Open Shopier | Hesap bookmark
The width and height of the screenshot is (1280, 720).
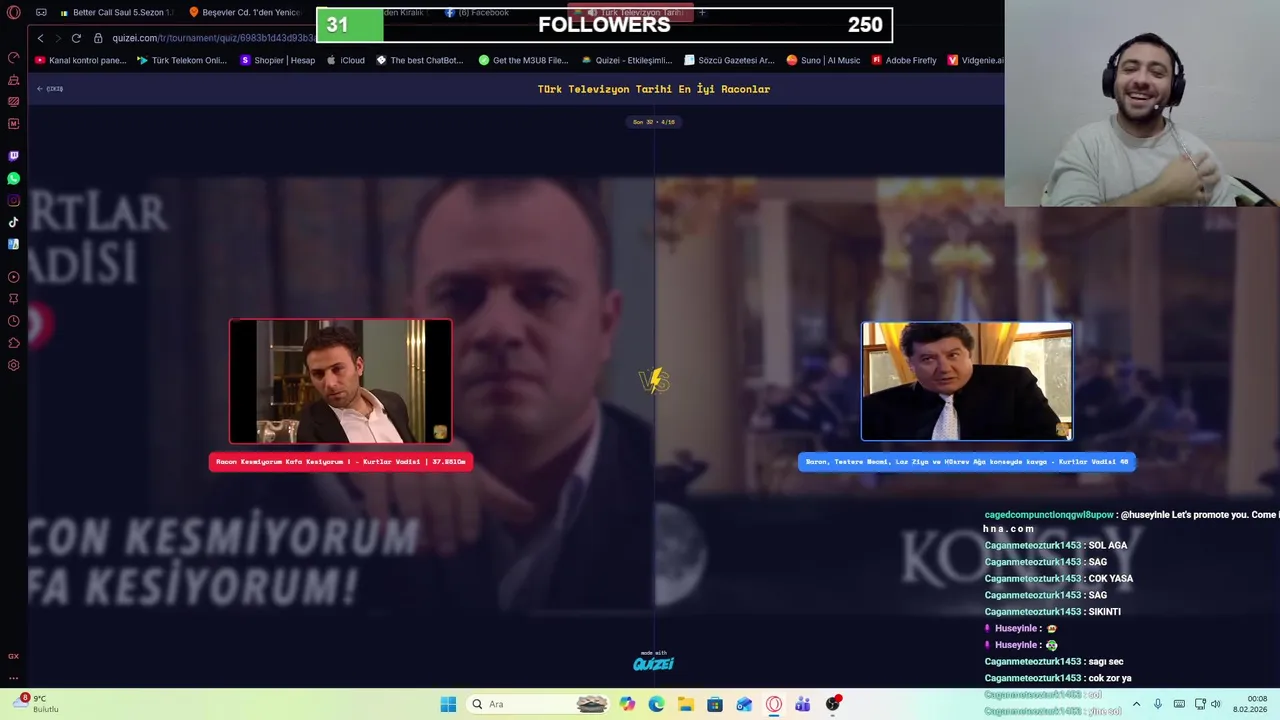click(x=278, y=60)
